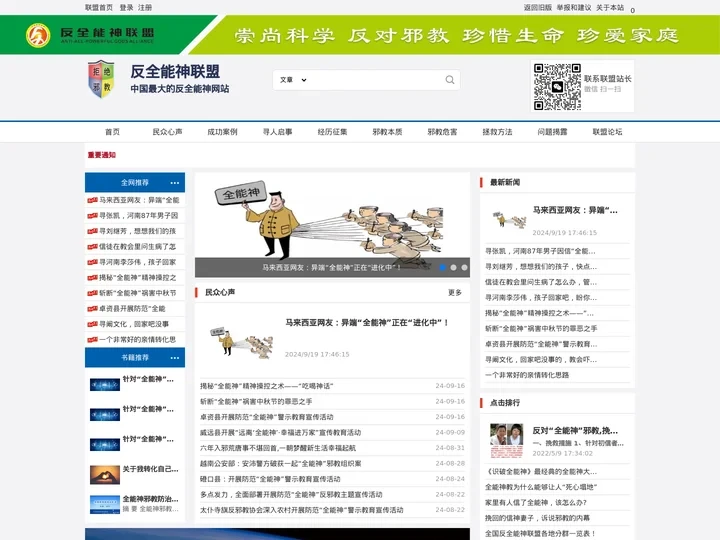The width and height of the screenshot is (720, 540).
Task: Click 返回旧版 link at top right
Action: (x=538, y=8)
